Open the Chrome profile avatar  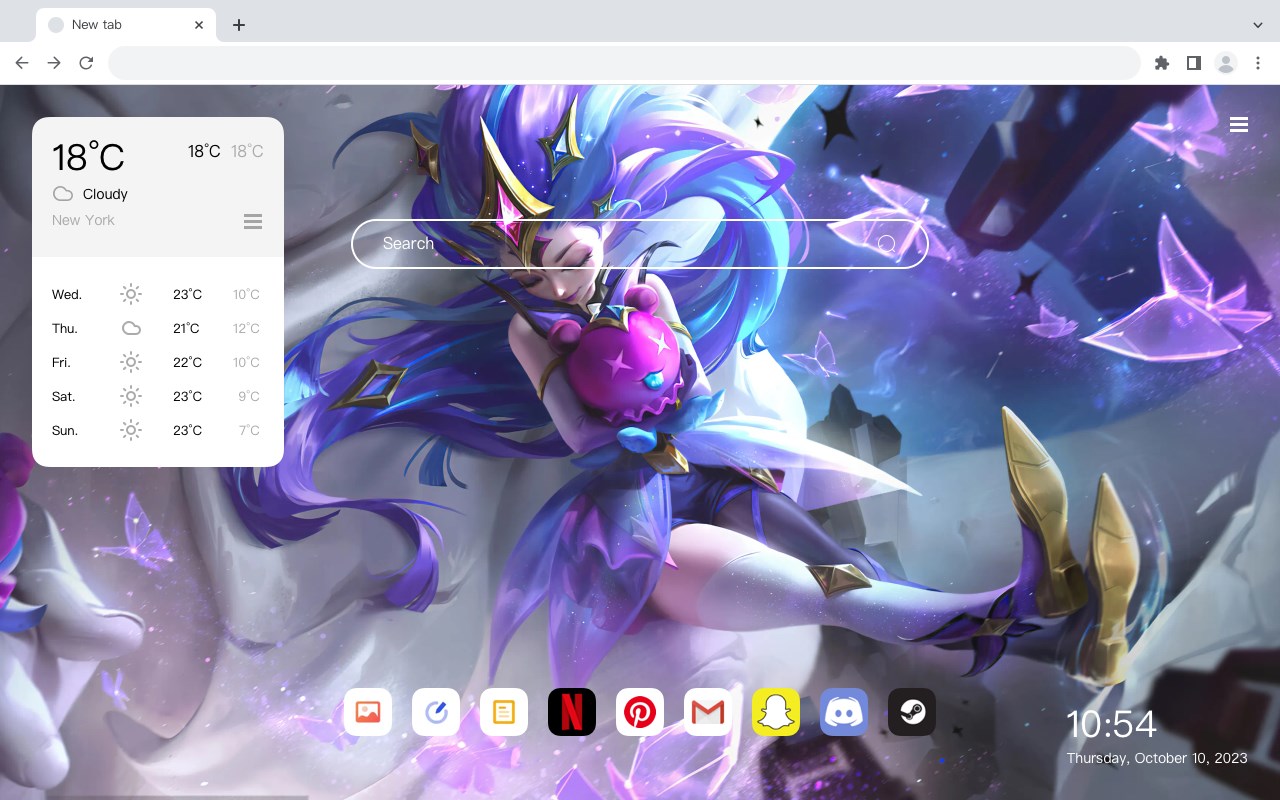[1226, 63]
